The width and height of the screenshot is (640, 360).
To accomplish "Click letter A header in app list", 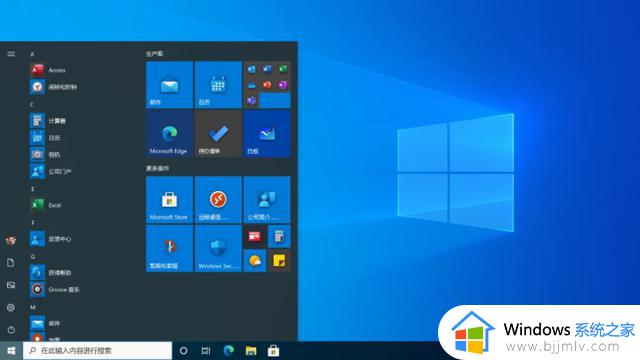I will pos(32,54).
